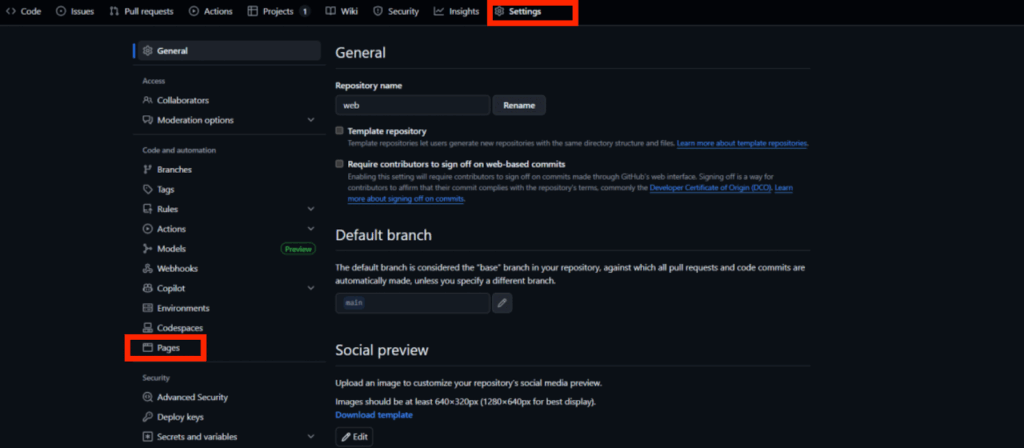Image resolution: width=1024 pixels, height=448 pixels.
Task: Open the Issues tab
Action: pyautogui.click(x=75, y=11)
